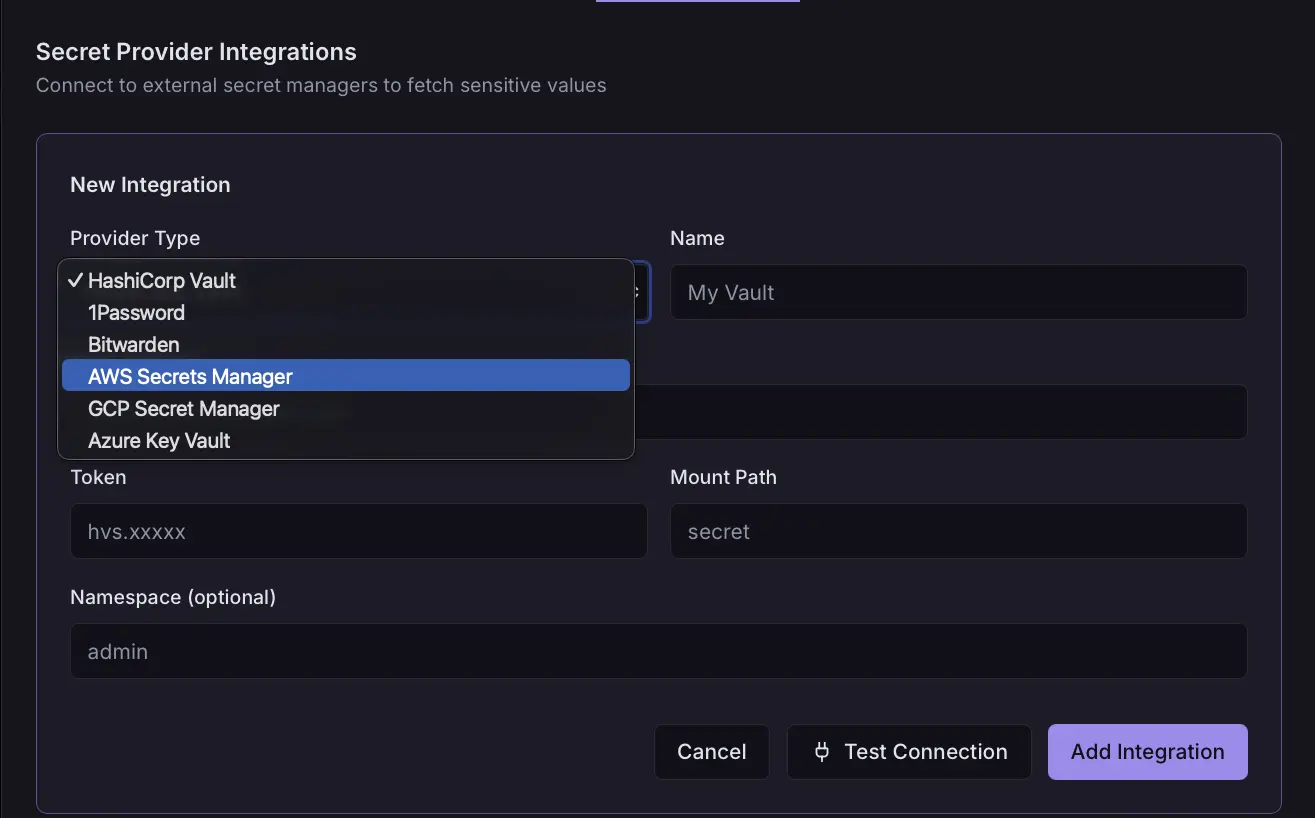Screen dimensions: 1315x818
Task: Select the Bitwarden provider option
Action: point(134,345)
